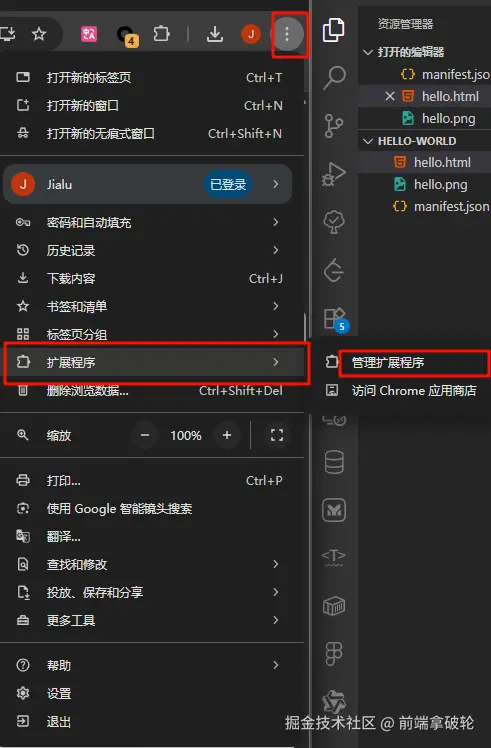This screenshot has width=491, height=748.
Task: Open the M logo icon in activity bar
Action: point(334,510)
